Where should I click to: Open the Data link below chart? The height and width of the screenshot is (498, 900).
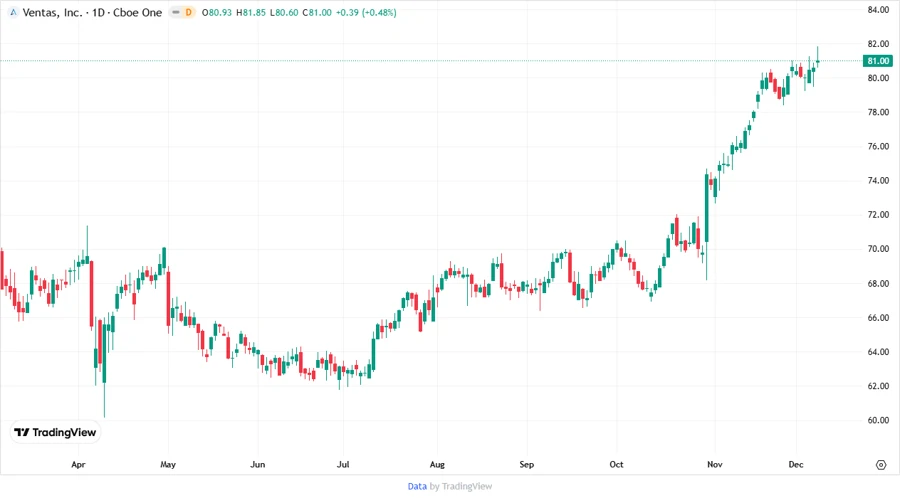(x=417, y=487)
